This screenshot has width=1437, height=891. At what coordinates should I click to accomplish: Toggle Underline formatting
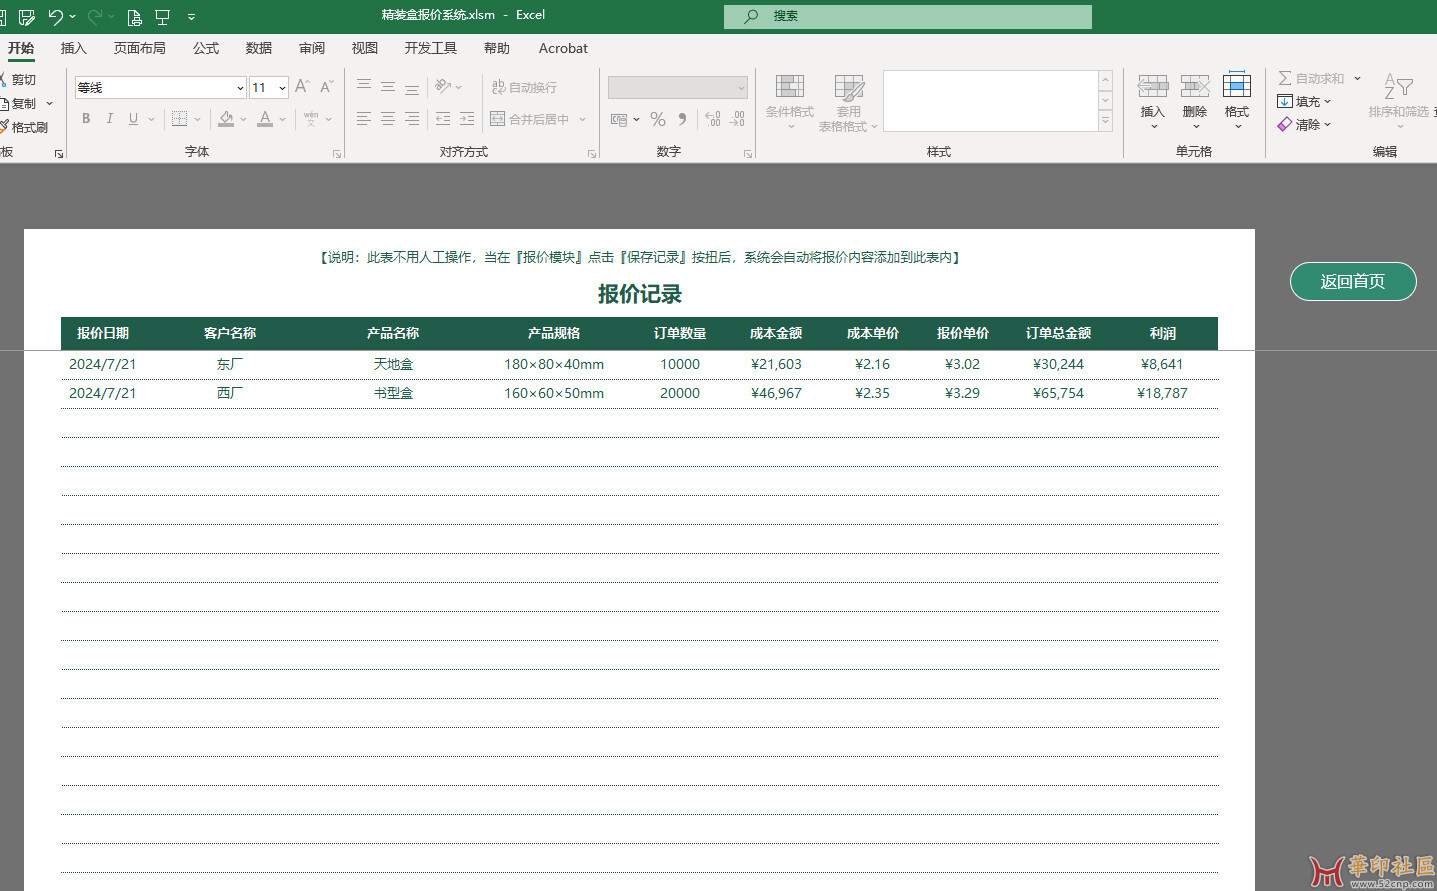(133, 119)
